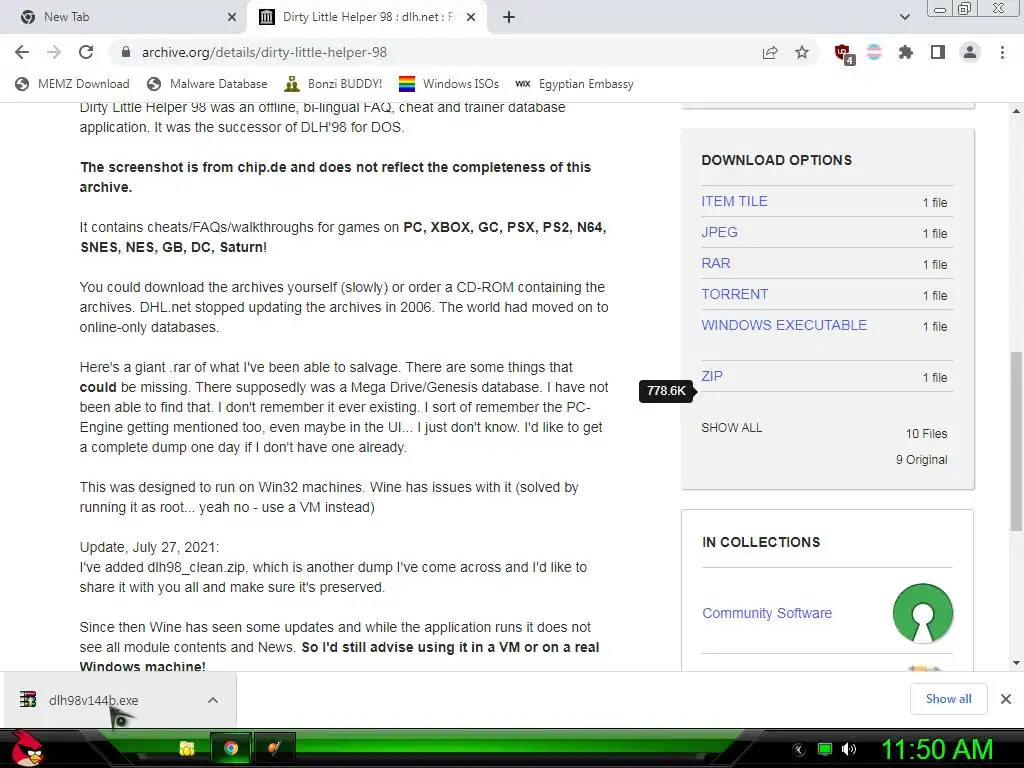Download the ZIP file option
The height and width of the screenshot is (768, 1024).
(x=712, y=376)
